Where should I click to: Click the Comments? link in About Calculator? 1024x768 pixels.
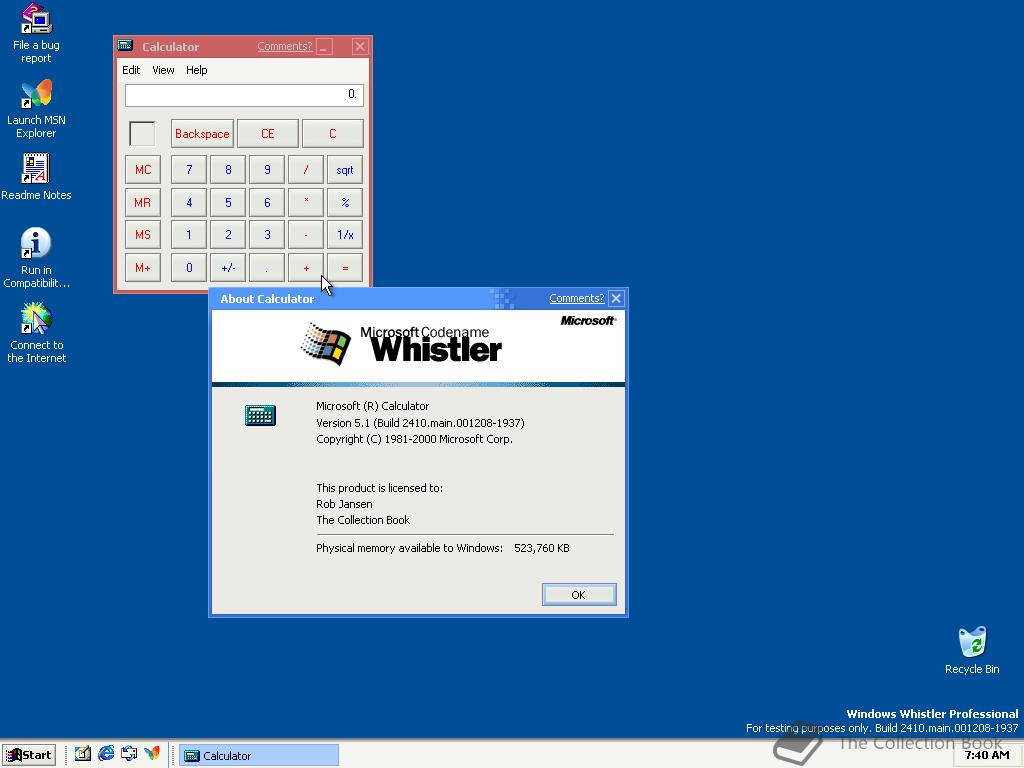(x=577, y=298)
